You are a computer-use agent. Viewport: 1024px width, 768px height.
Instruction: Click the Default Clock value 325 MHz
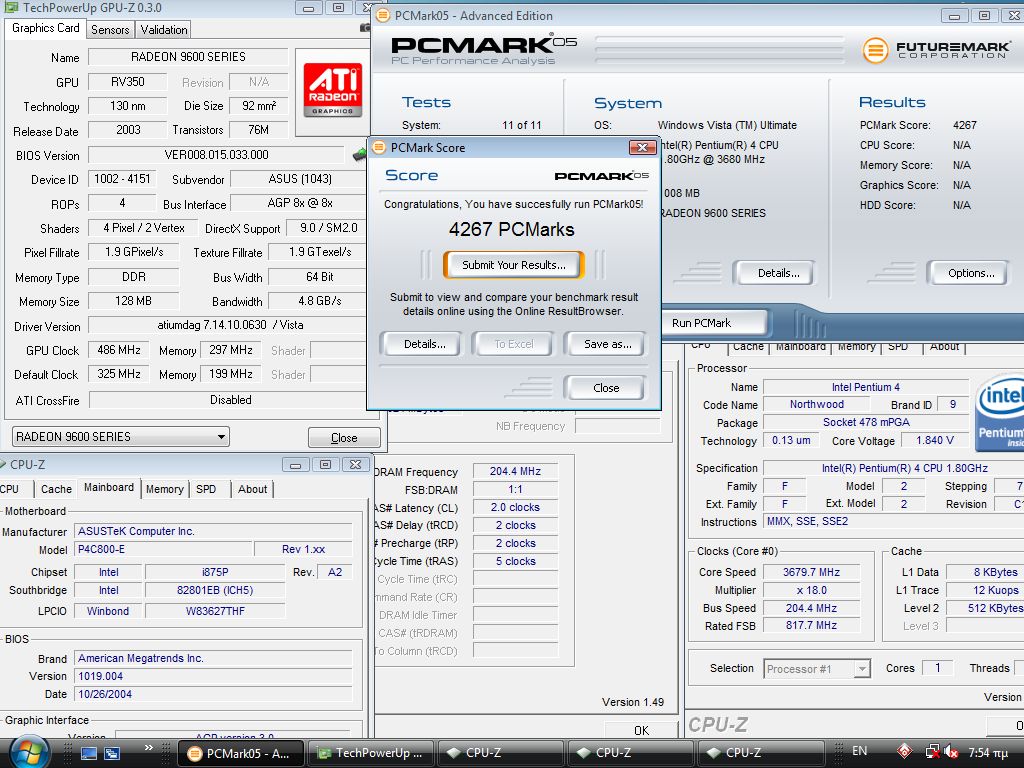(119, 374)
